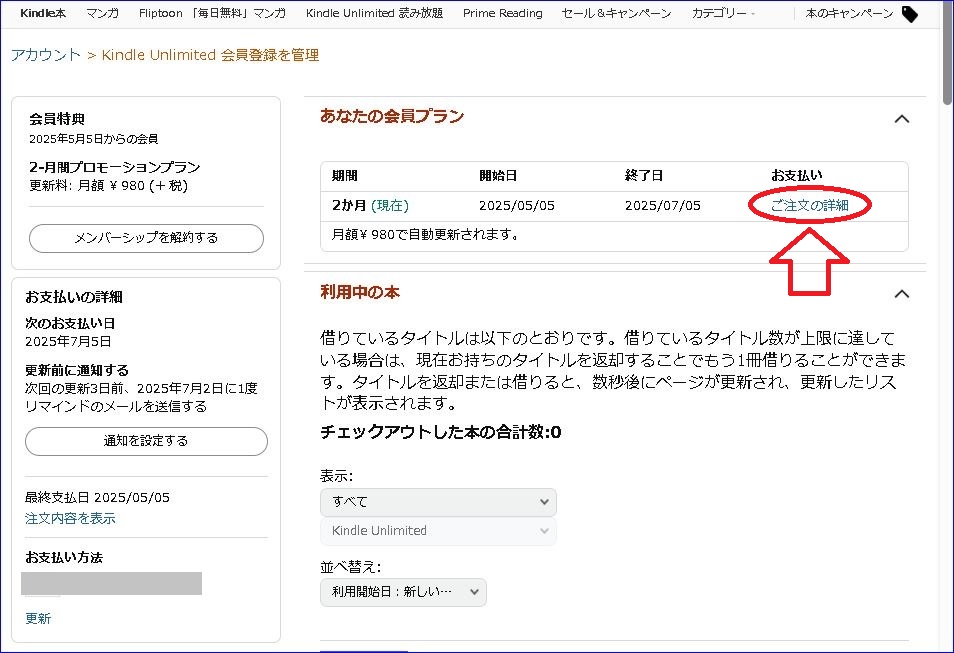Screen dimensions: 954x653
Task: Collapse the 利用中の本 section
Action: pyautogui.click(x=902, y=294)
